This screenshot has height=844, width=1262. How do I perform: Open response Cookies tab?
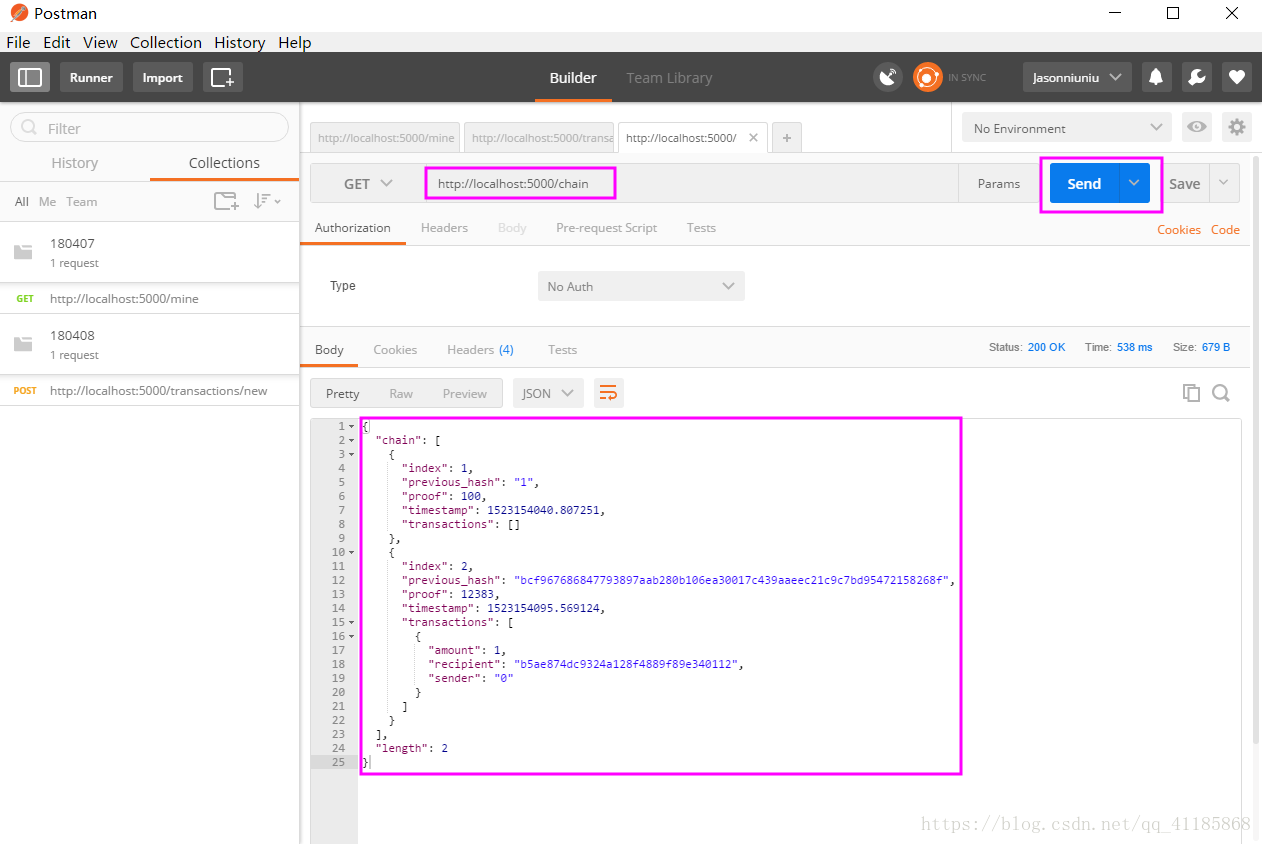point(395,349)
